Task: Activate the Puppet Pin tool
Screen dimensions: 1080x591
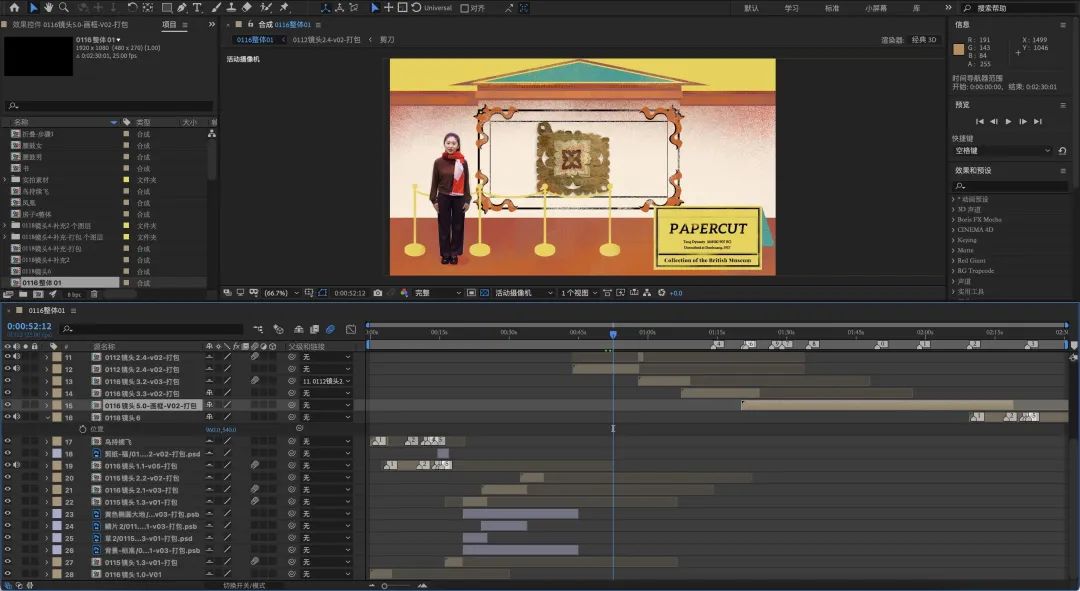Action: [x=283, y=7]
